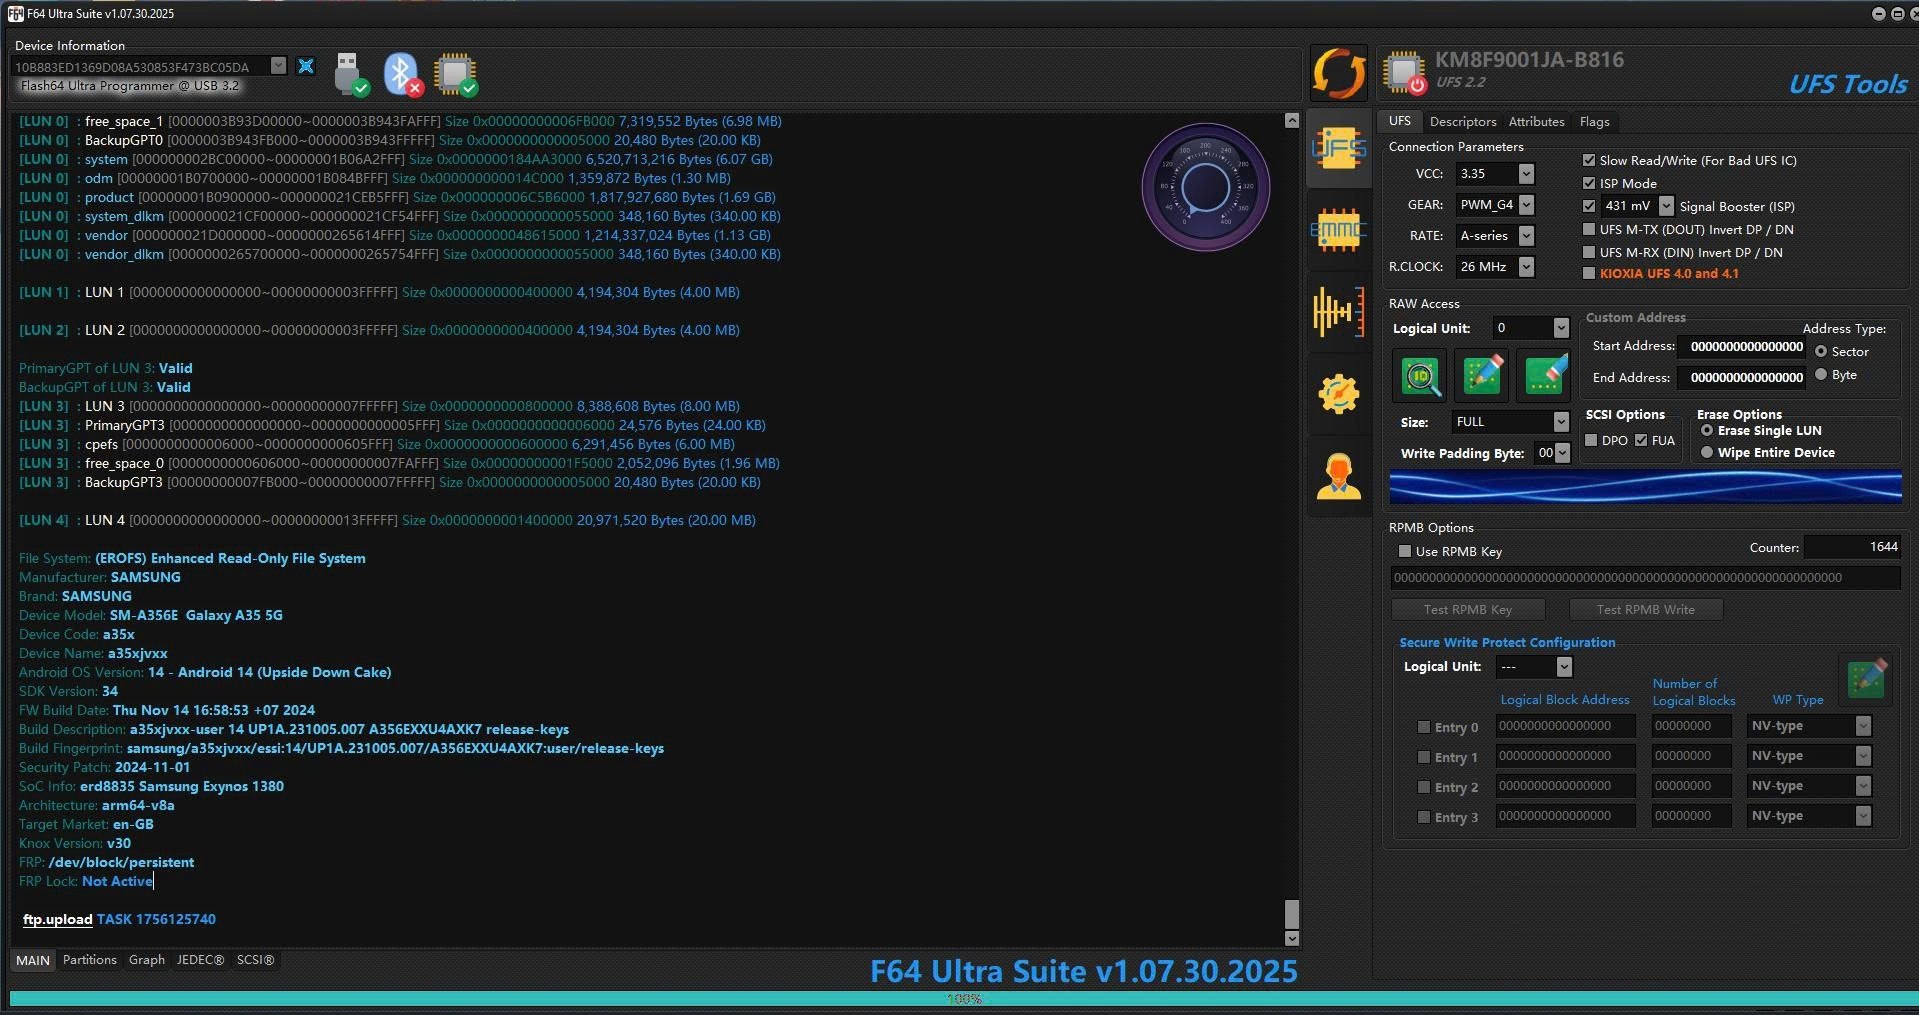Image resolution: width=1919 pixels, height=1015 pixels.
Task: Open the user account icon
Action: [1339, 476]
